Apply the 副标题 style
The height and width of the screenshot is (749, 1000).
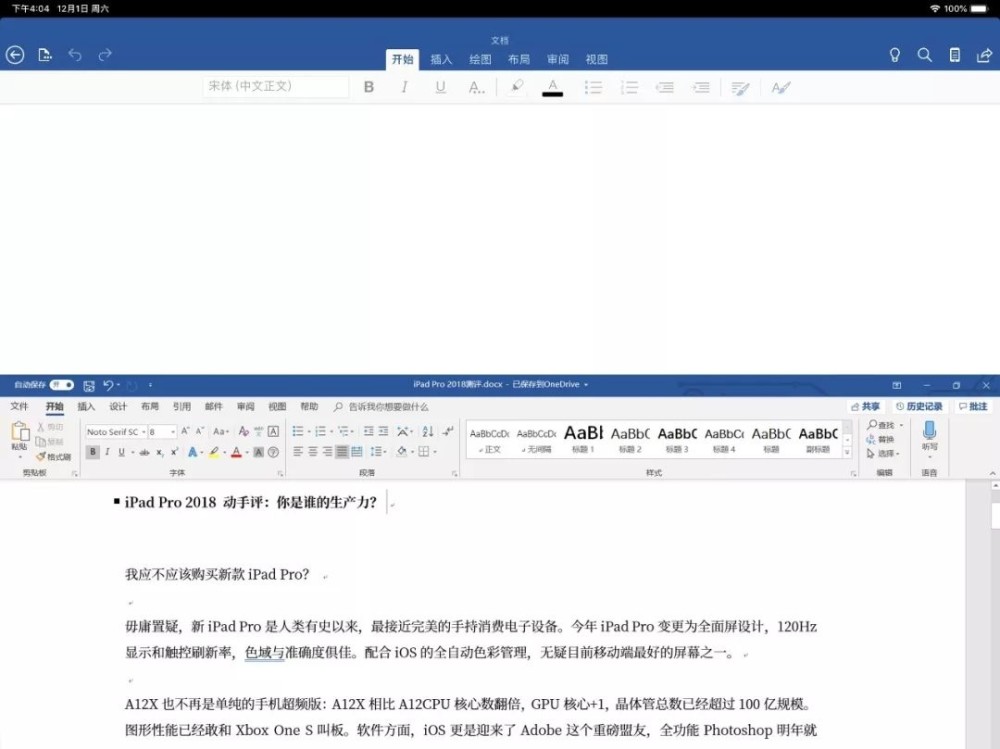point(818,438)
